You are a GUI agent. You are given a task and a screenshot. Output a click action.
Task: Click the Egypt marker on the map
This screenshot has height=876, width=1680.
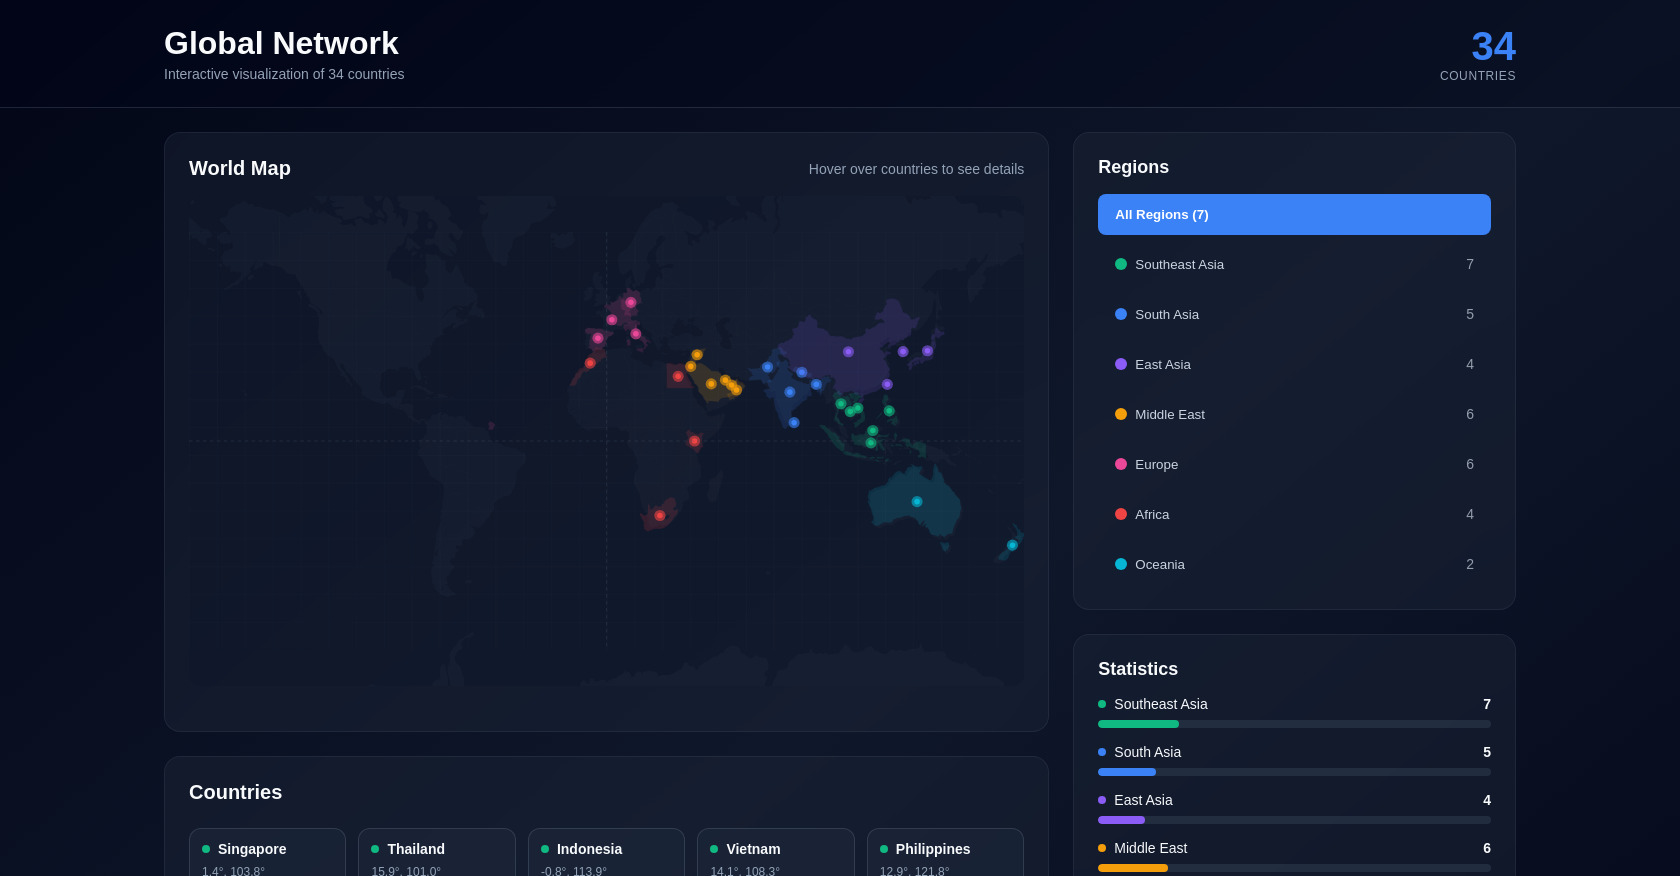point(678,377)
